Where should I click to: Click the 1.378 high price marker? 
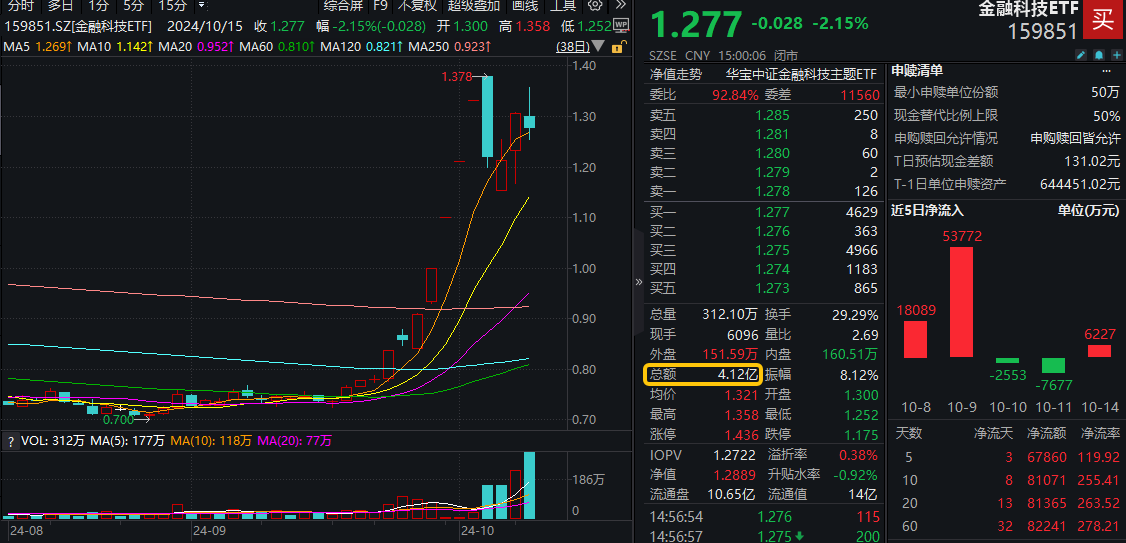(456, 77)
